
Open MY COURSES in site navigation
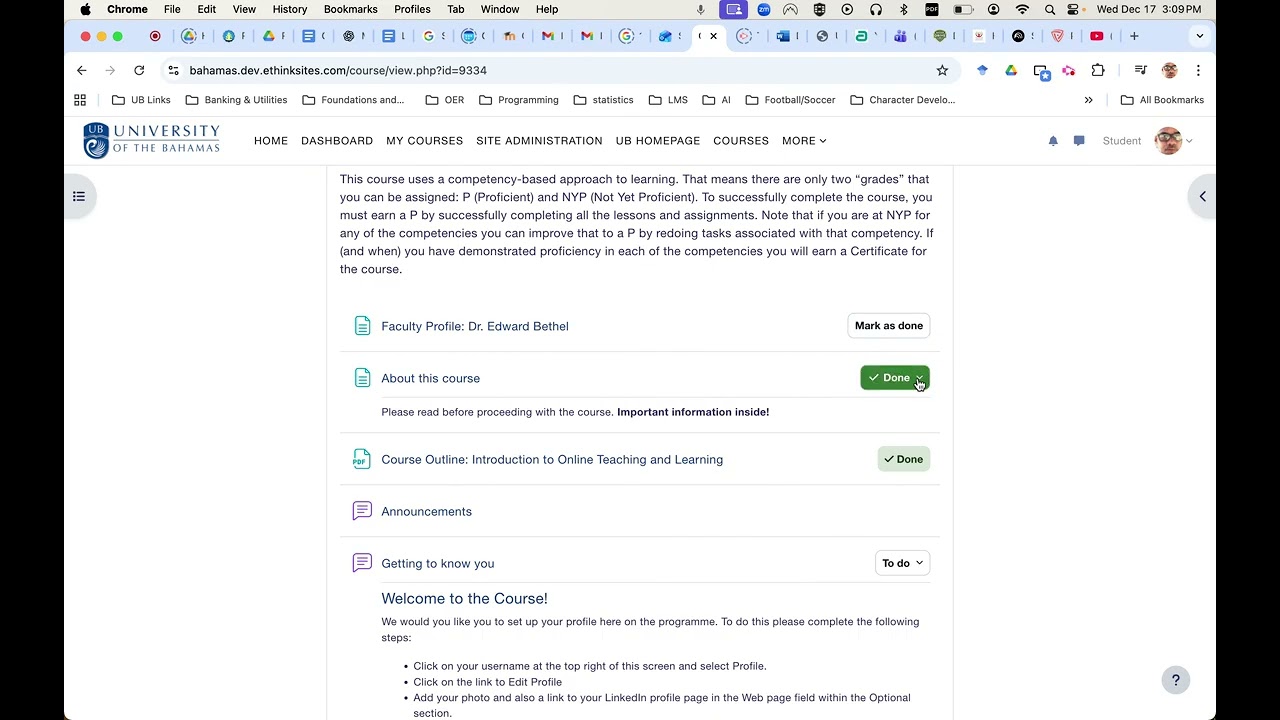point(425,141)
